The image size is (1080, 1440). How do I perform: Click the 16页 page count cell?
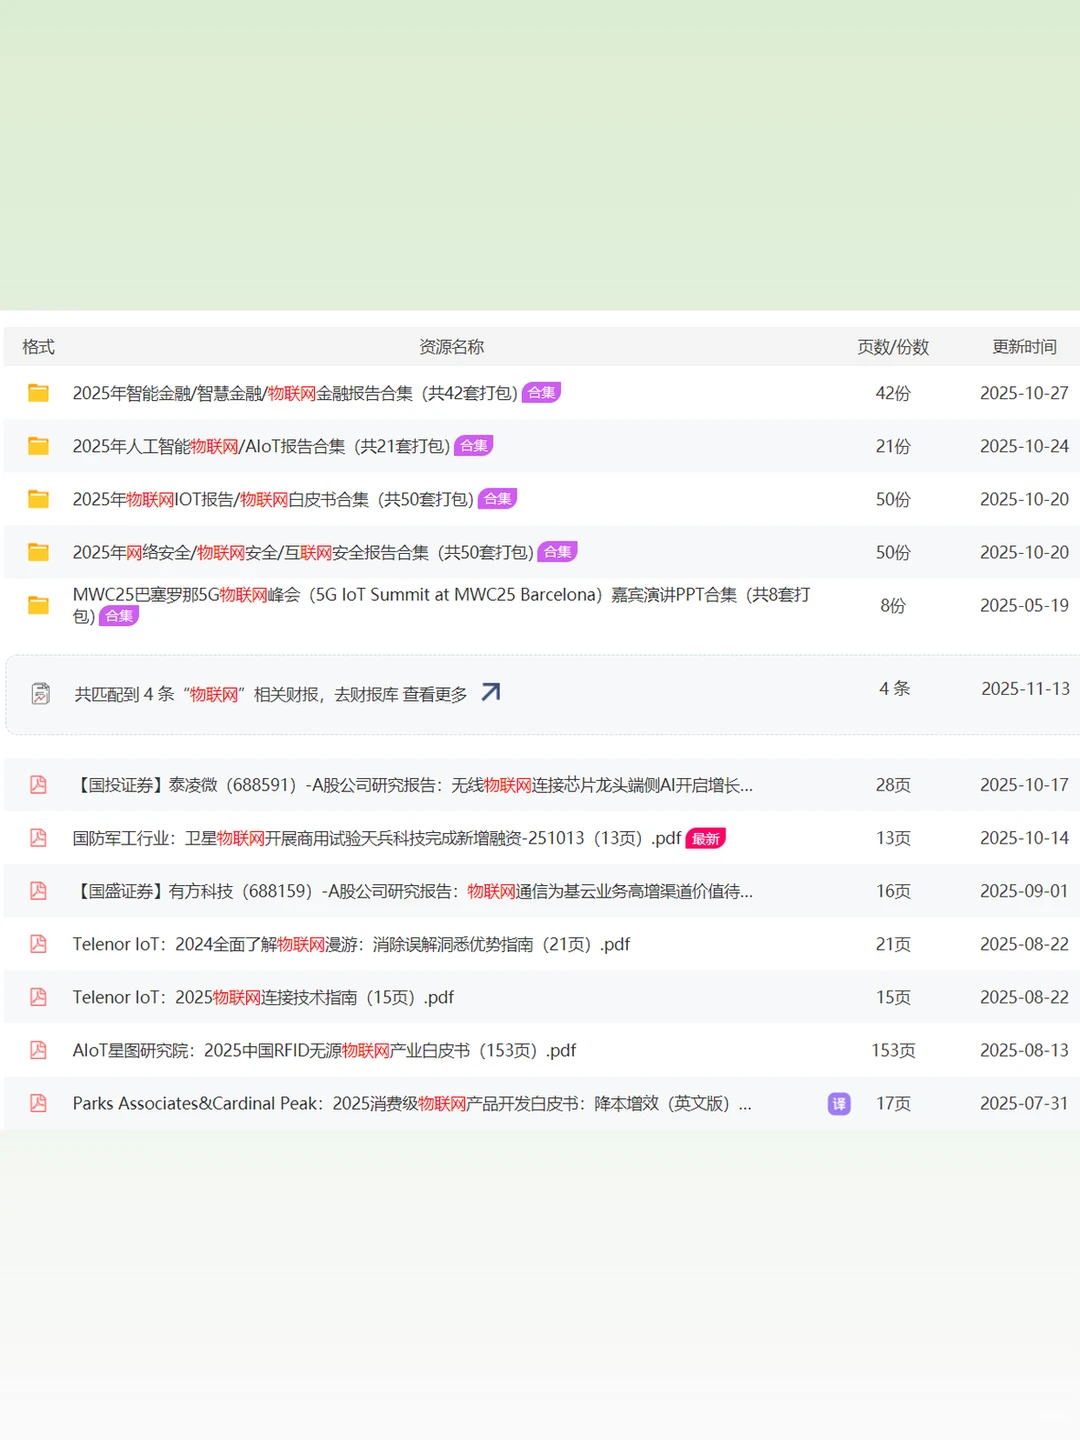coord(893,891)
